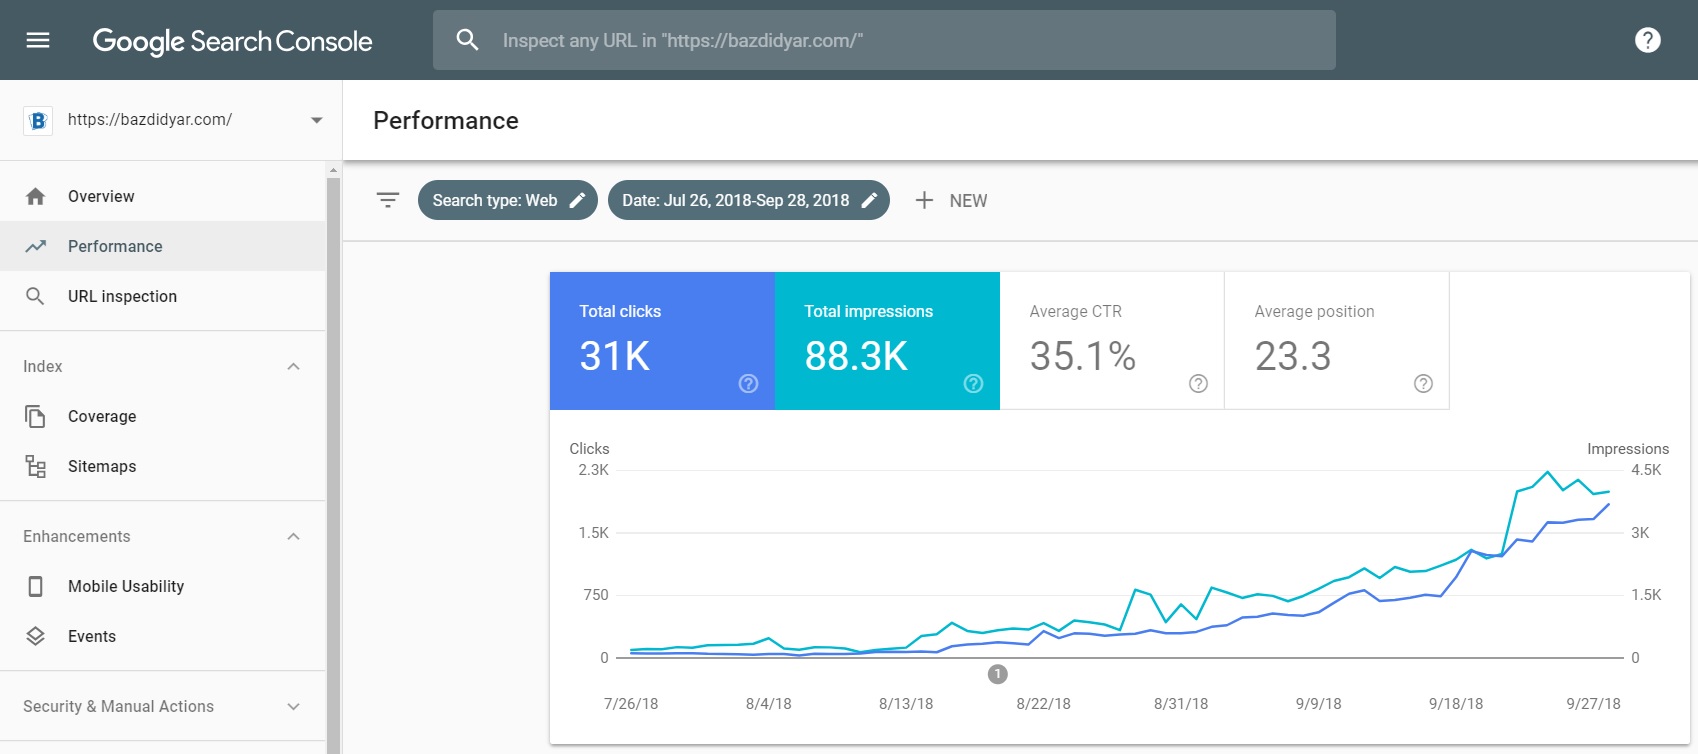The image size is (1698, 754).
Task: Edit Date range filter pencil icon
Action: tap(869, 200)
